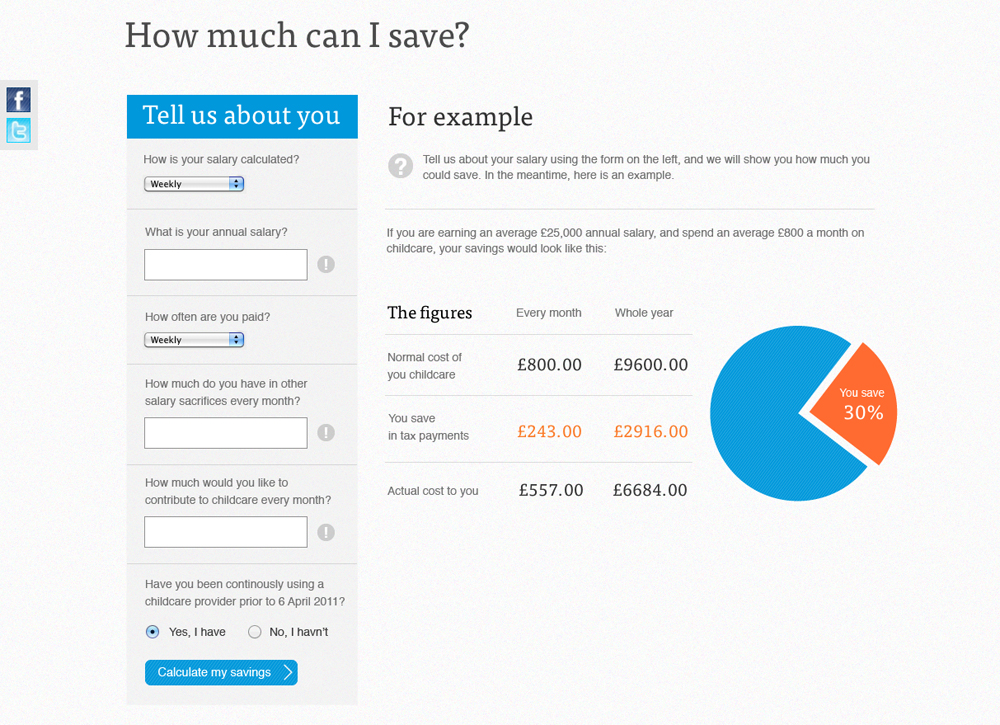This screenshot has width=1000, height=725.
Task: Focus the childcare contribution input field
Action: click(226, 532)
